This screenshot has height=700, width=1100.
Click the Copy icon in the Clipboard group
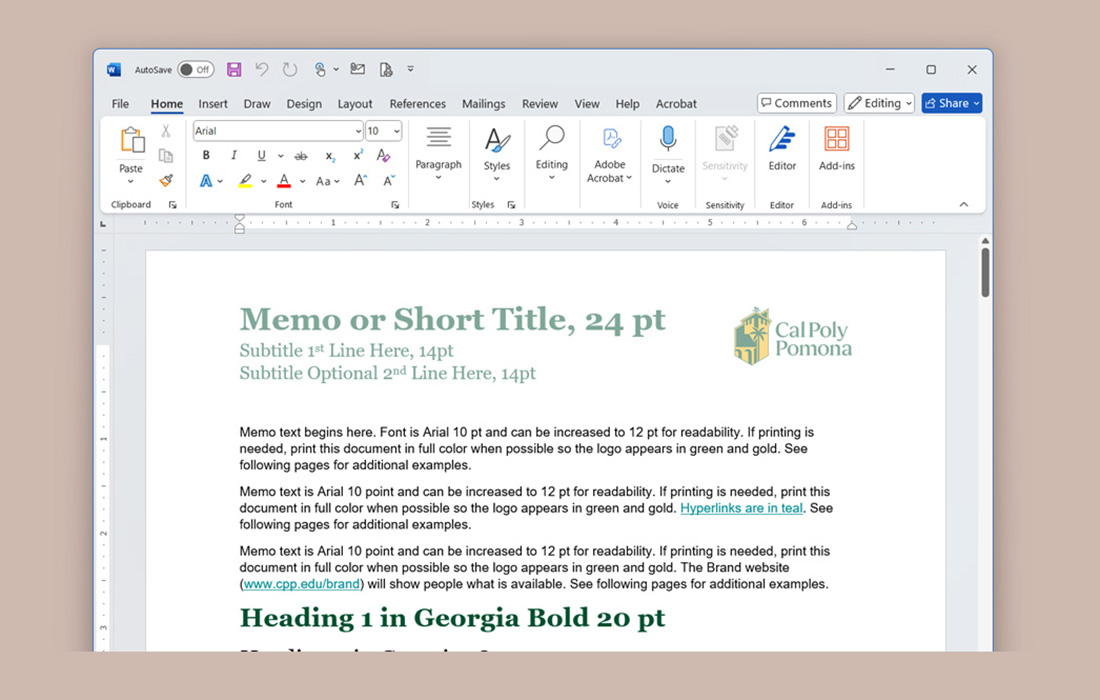pyautogui.click(x=166, y=155)
